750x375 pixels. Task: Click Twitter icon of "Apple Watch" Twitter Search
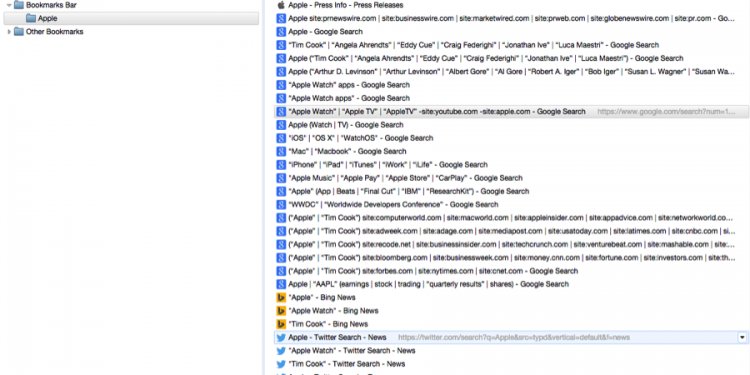[x=281, y=351]
